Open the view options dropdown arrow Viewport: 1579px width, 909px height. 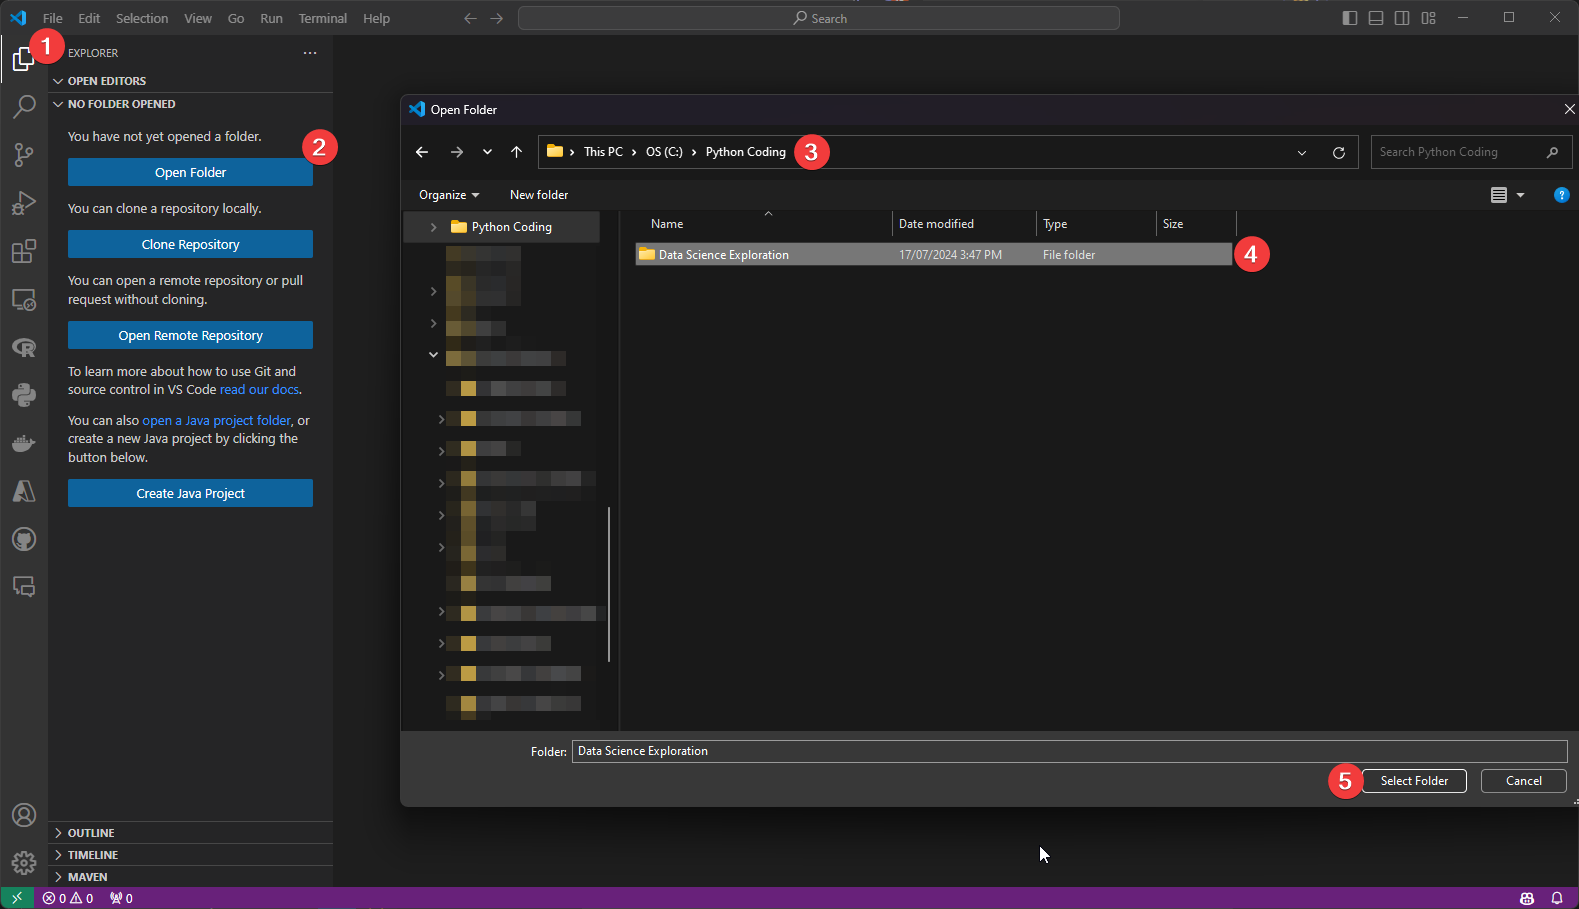(1520, 195)
